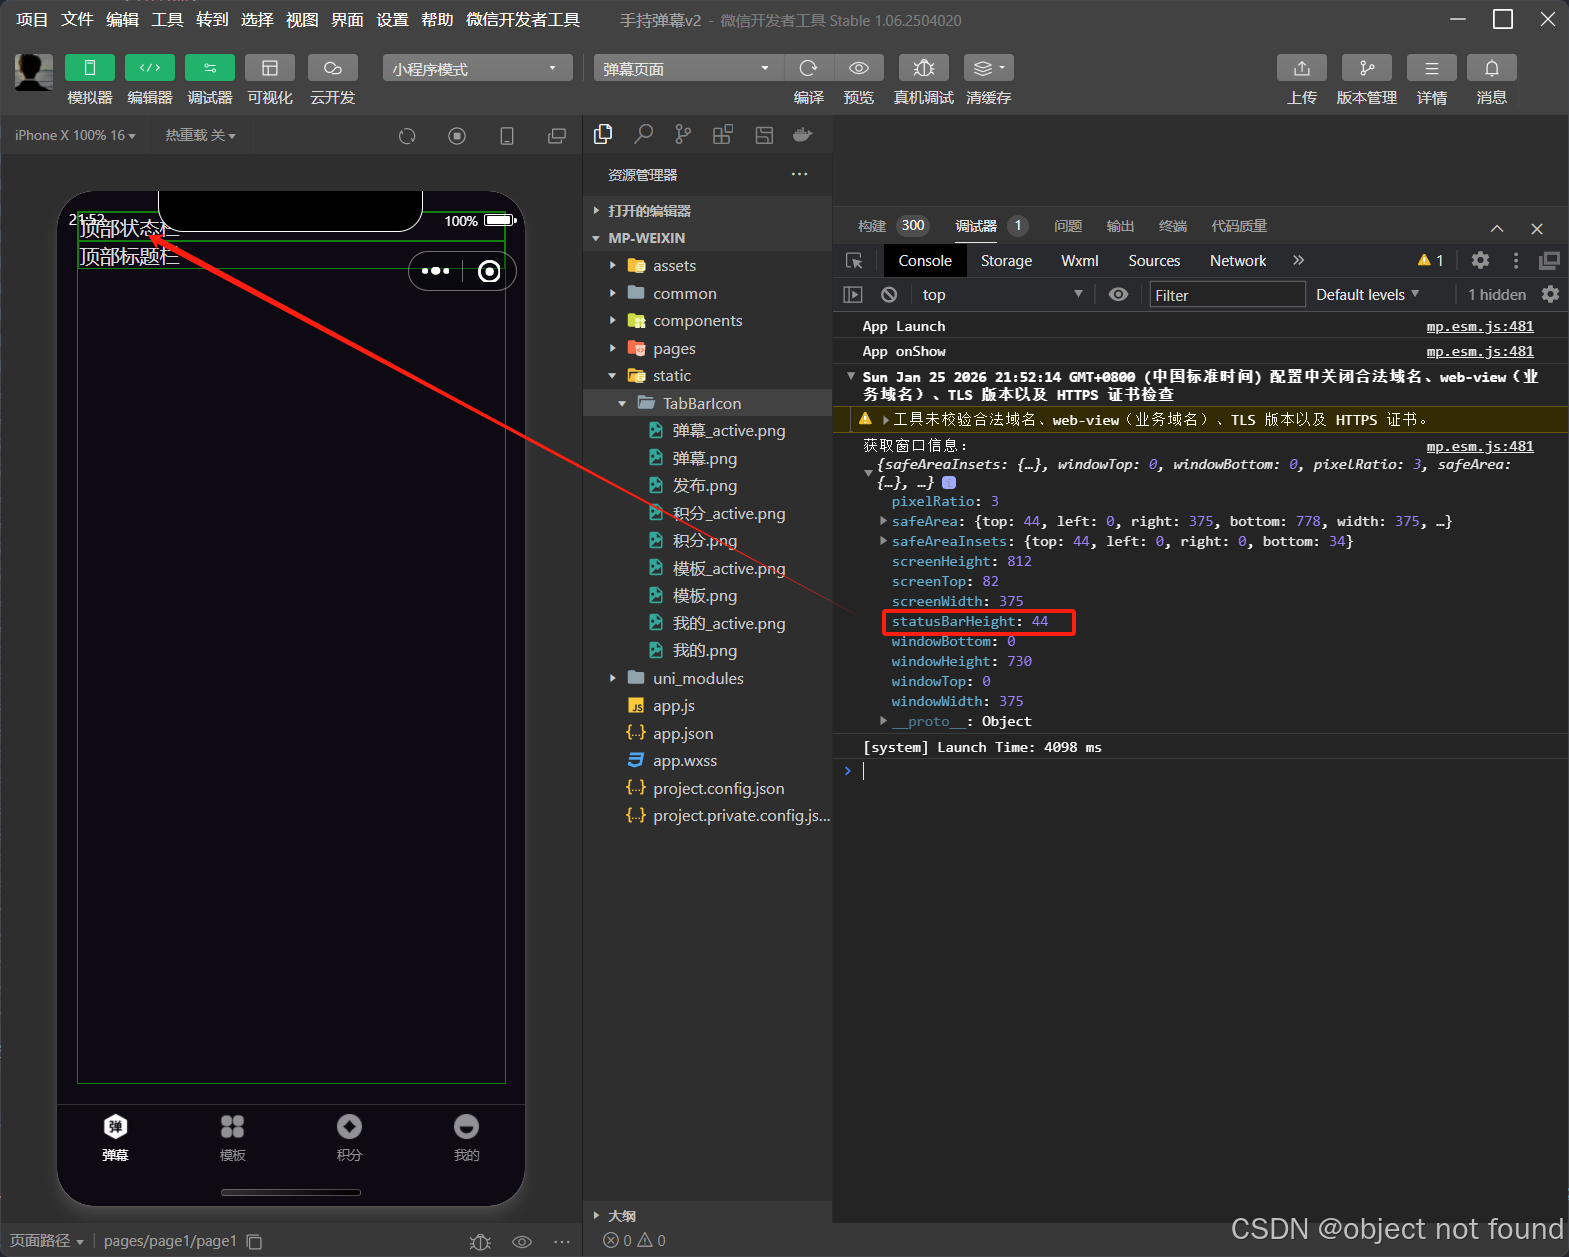Open the docker whale icon in sidebar
Screen dimensions: 1569x1257
point(803,134)
